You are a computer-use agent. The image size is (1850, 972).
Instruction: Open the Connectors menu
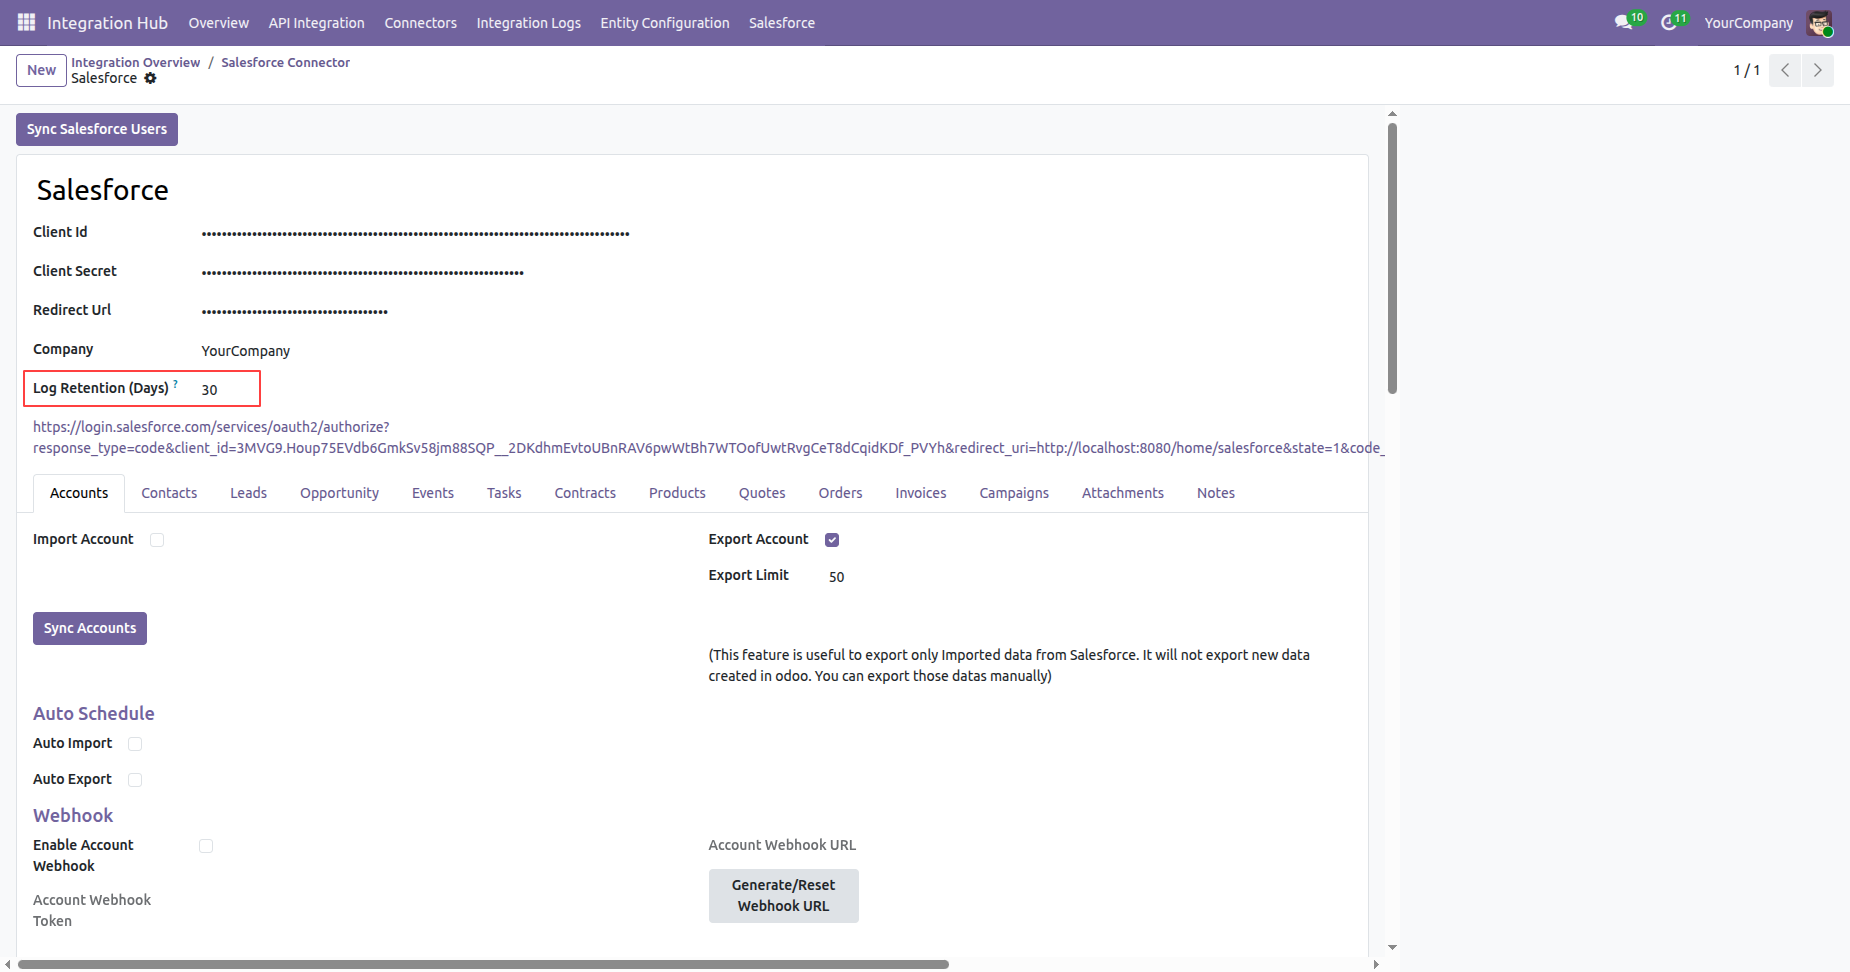coord(420,22)
